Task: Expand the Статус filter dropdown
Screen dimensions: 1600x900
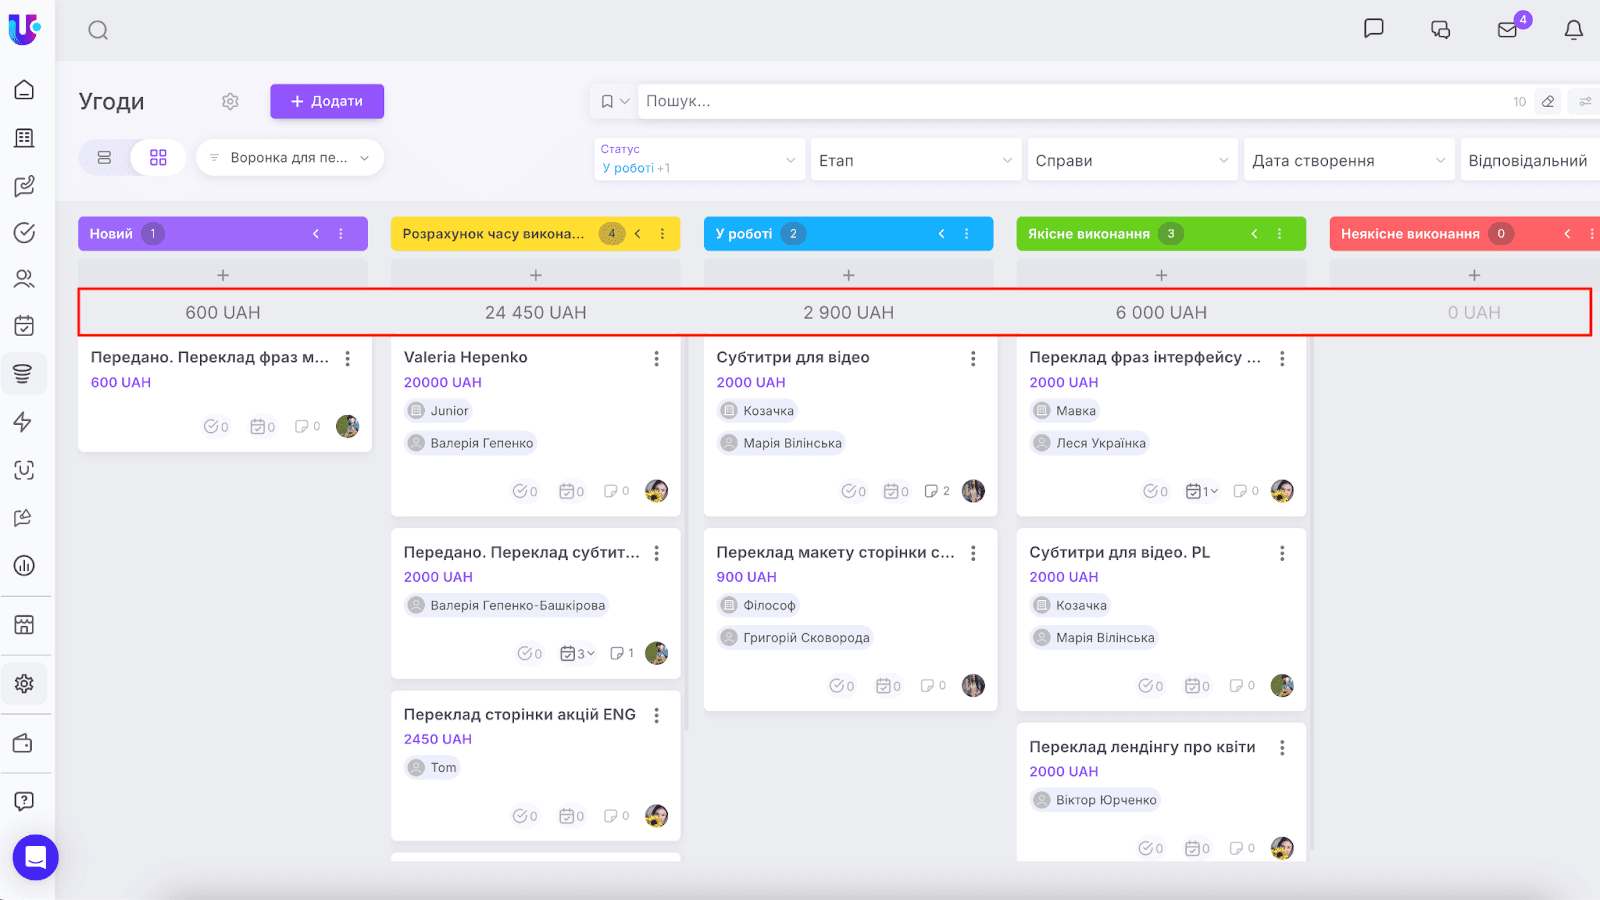Action: click(x=699, y=160)
